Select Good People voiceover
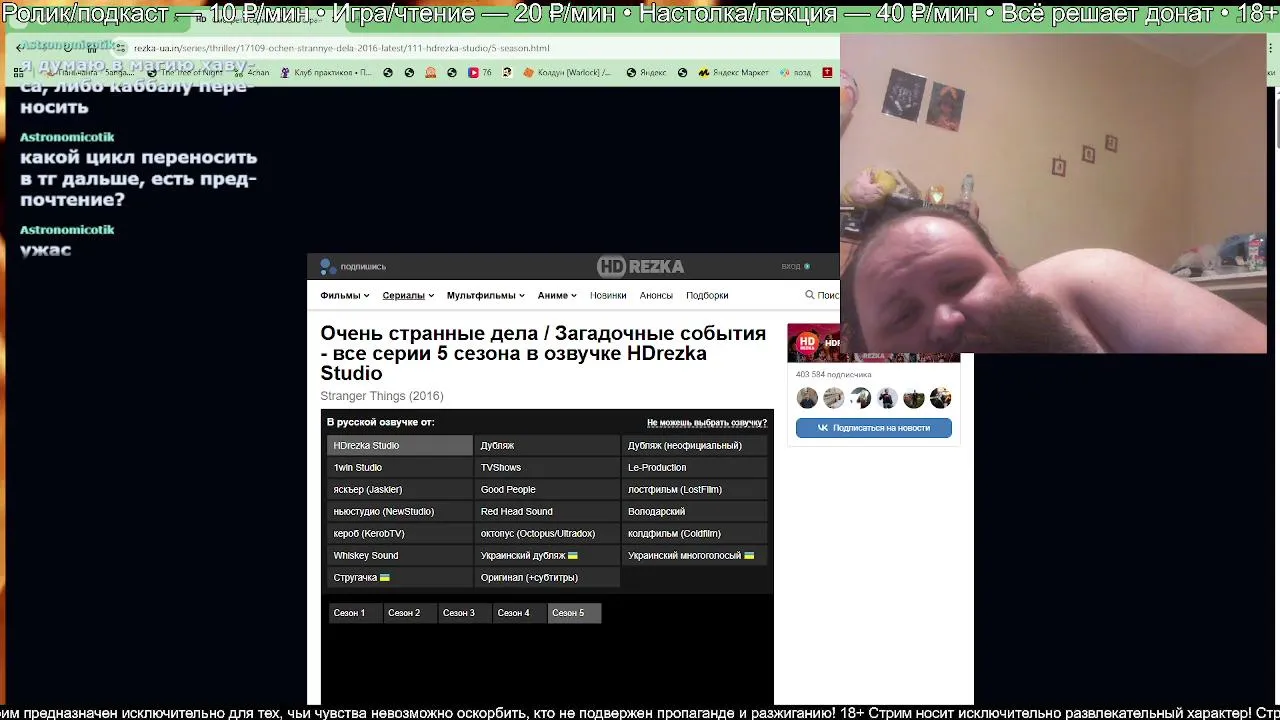Screen dimensions: 1280x720 [x=547, y=489]
